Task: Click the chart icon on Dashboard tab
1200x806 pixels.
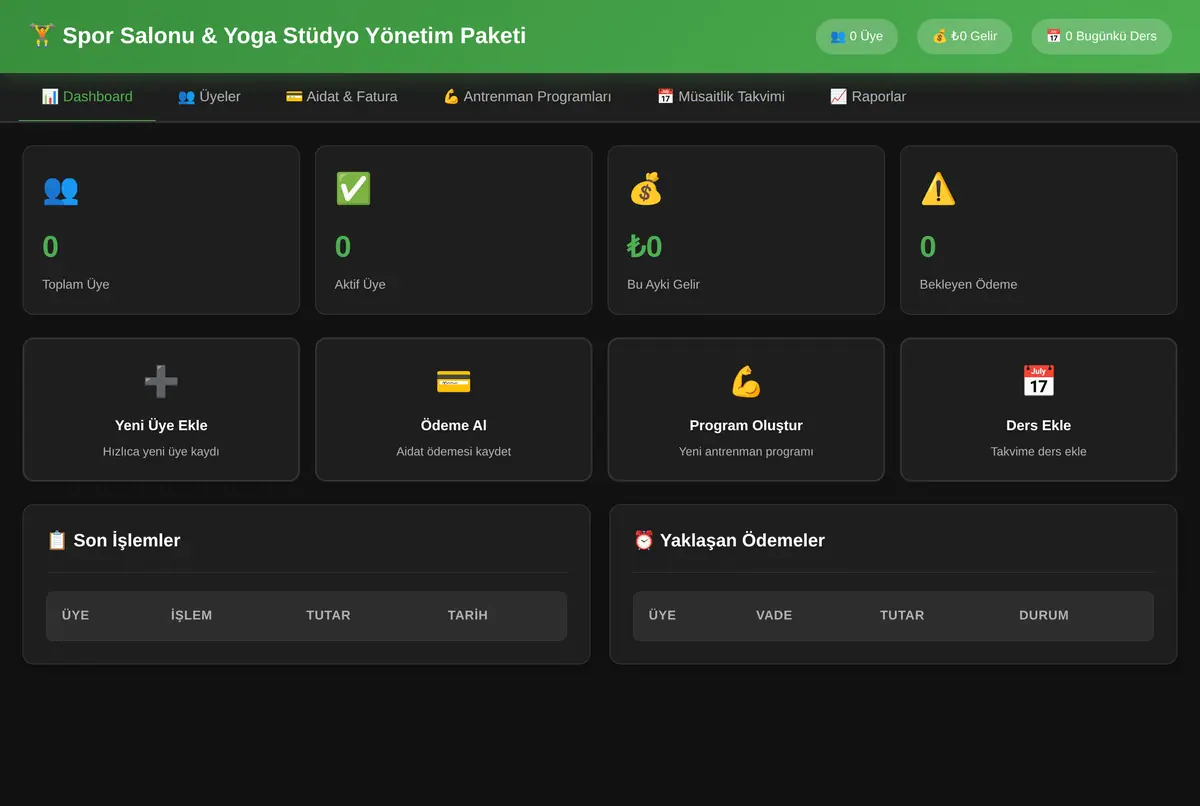Action: pyautogui.click(x=50, y=97)
